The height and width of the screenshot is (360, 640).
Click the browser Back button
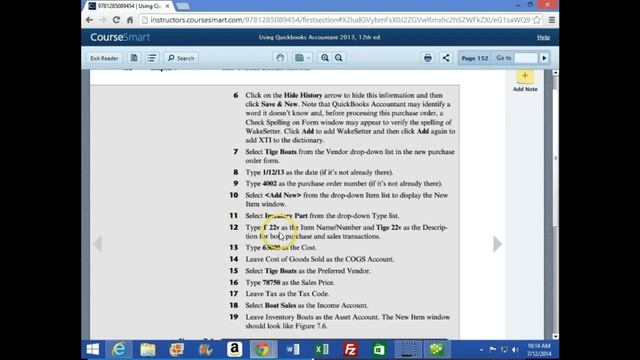pos(89,20)
